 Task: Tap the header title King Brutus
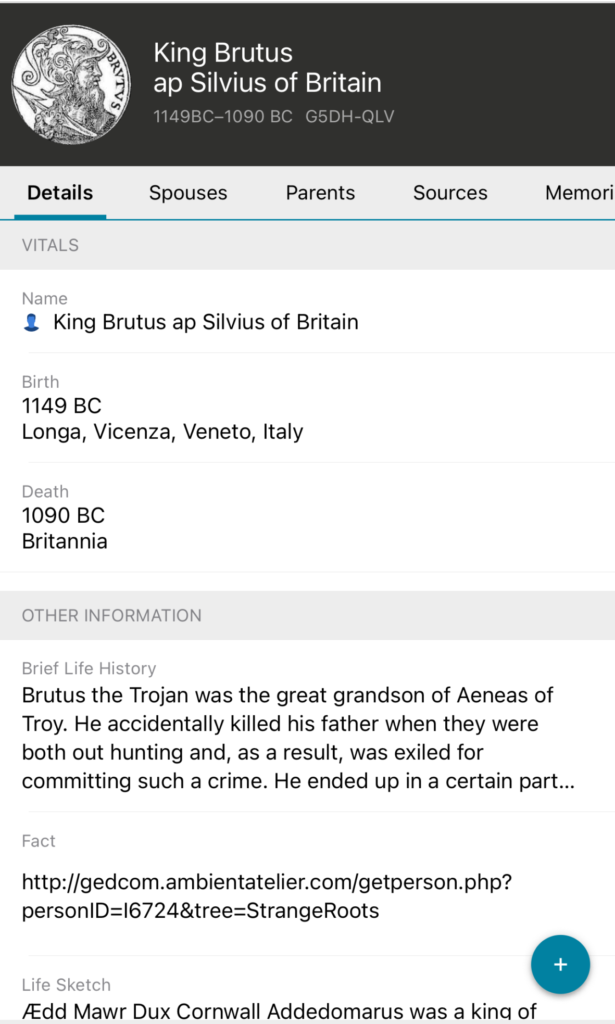pos(223,53)
